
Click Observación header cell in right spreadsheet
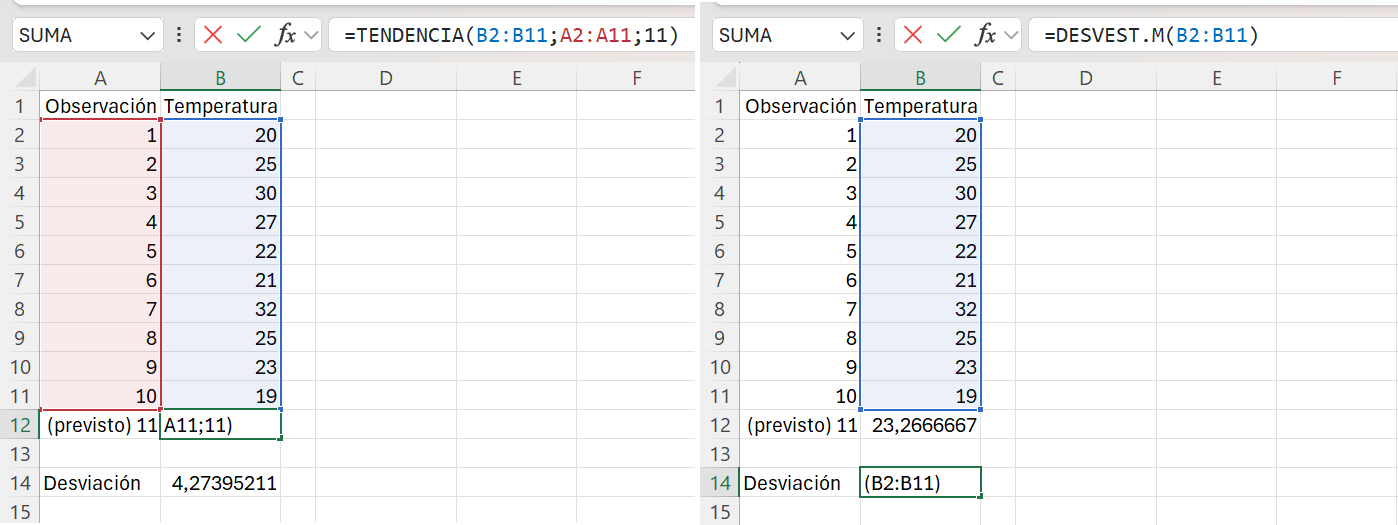point(800,106)
